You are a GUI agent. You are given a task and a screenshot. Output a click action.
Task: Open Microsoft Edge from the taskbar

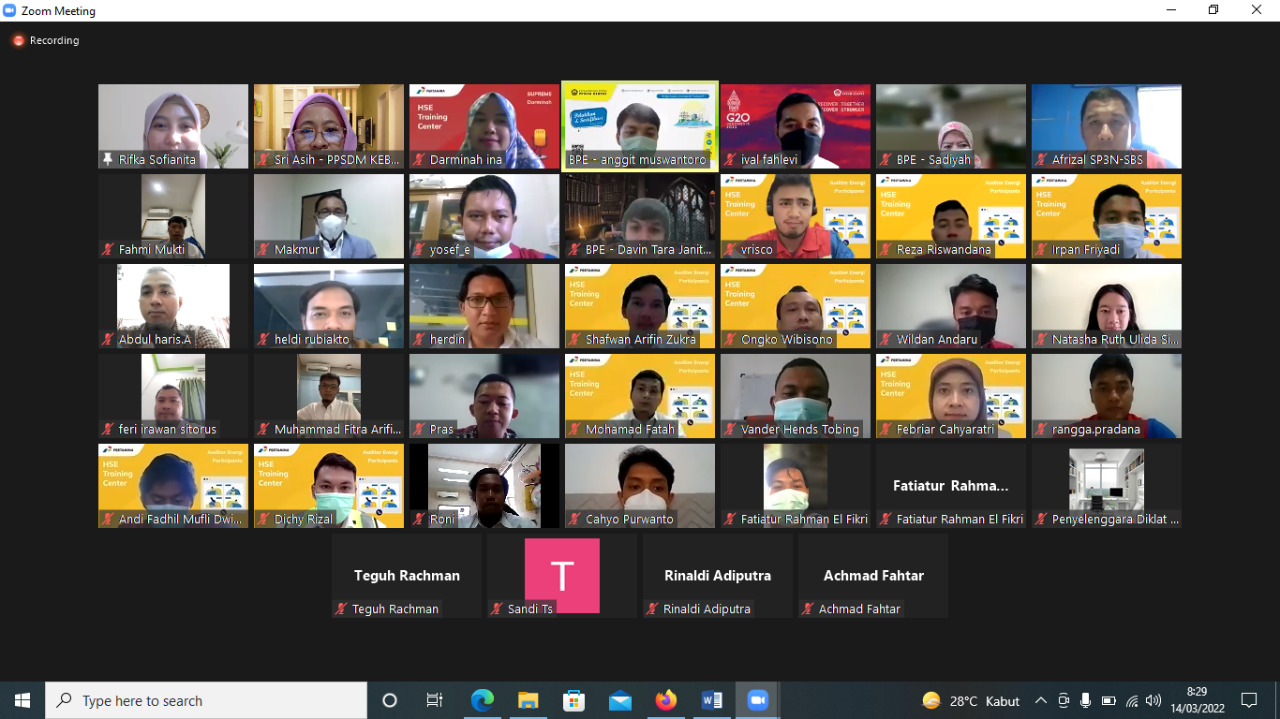(x=482, y=701)
